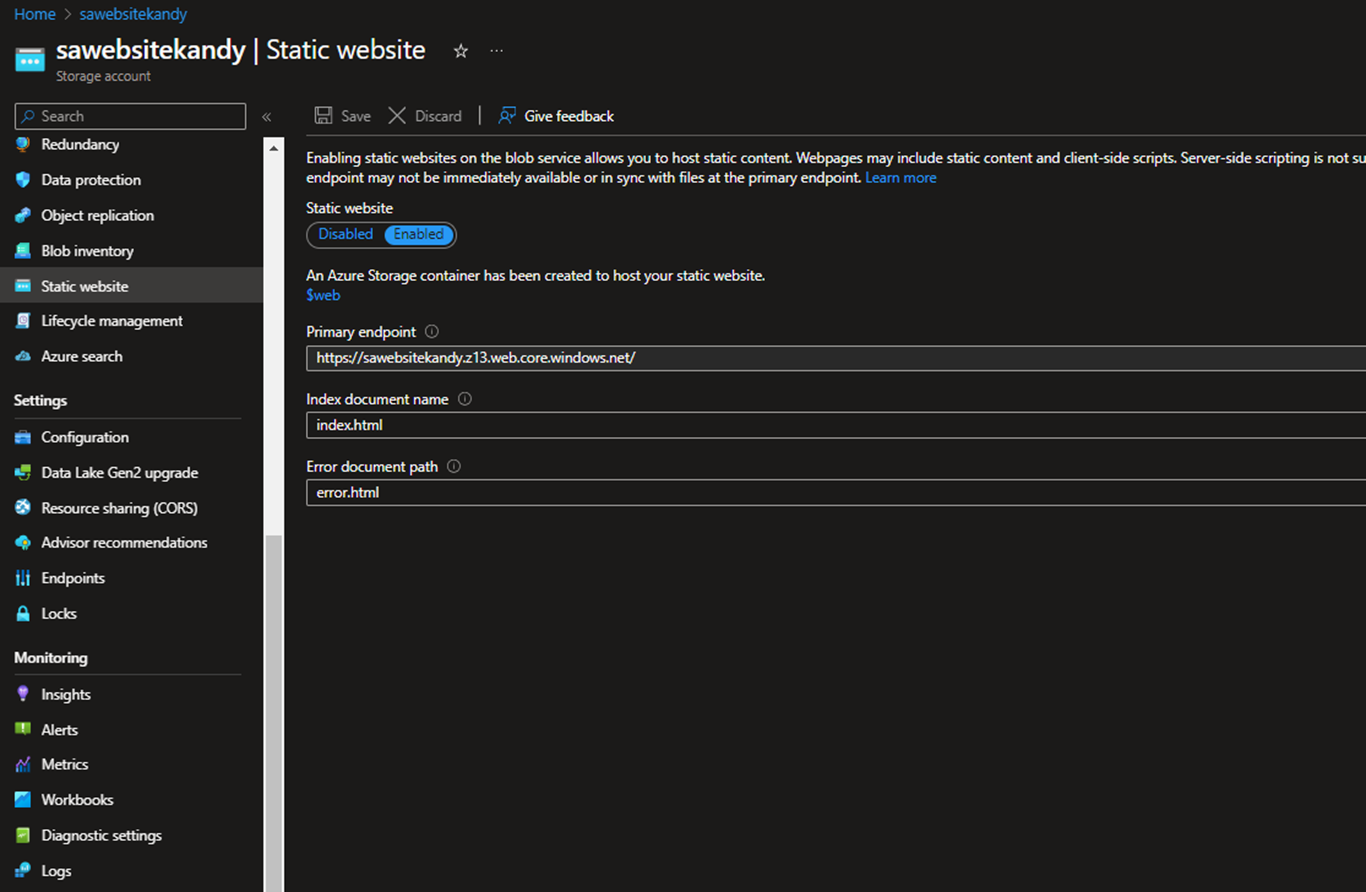Click the Error document path field
The image size is (1366, 892).
(x=836, y=492)
